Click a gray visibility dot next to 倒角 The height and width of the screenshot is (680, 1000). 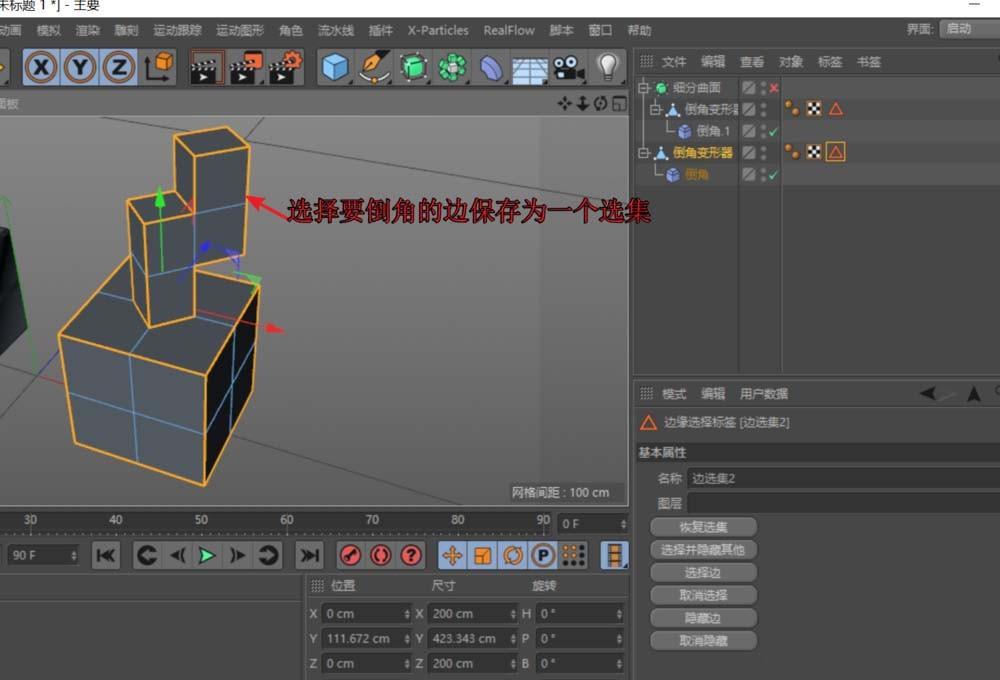(763, 170)
